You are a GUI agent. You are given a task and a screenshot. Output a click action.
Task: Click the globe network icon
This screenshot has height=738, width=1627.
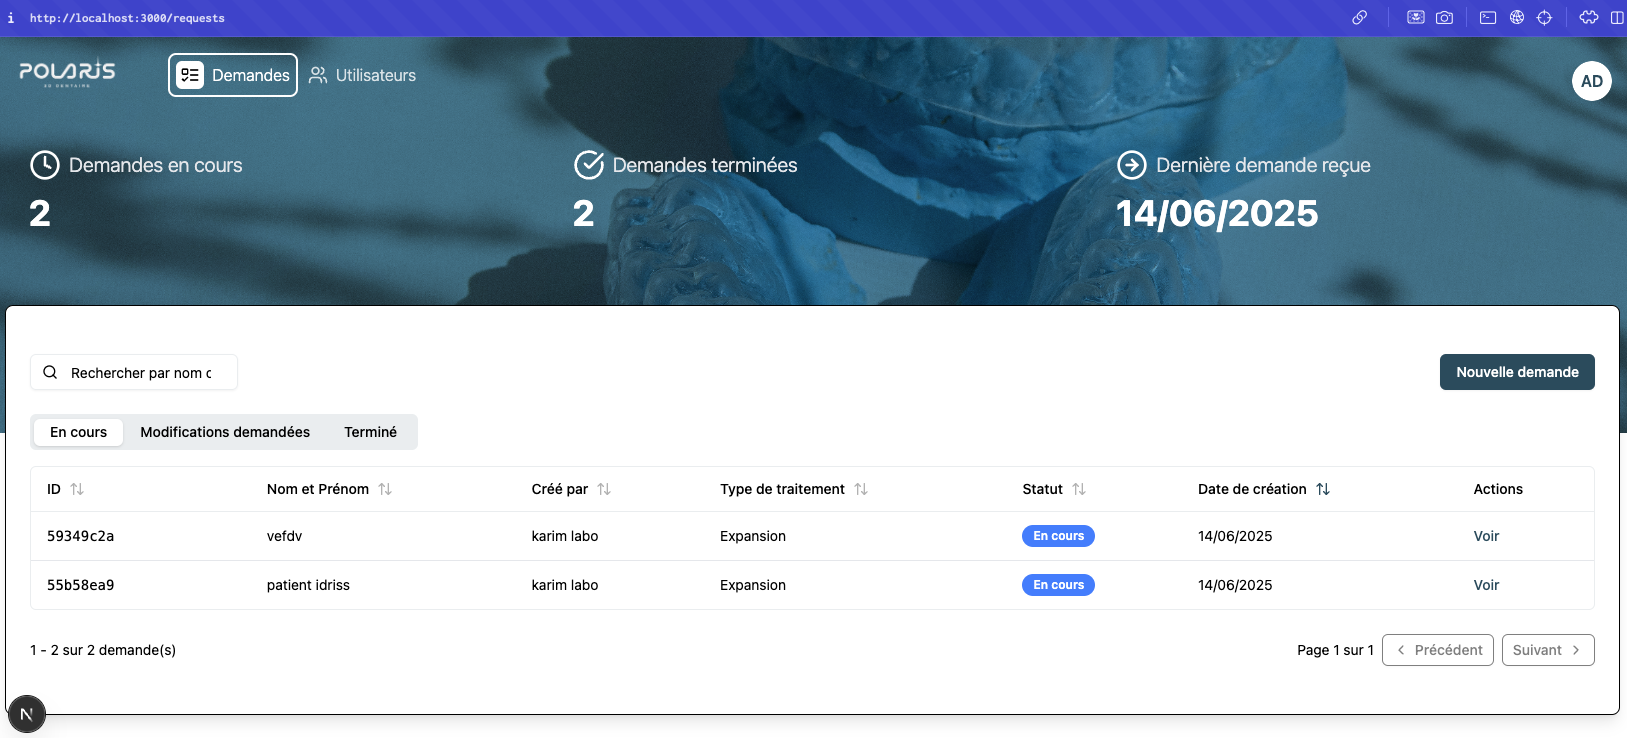[1517, 17]
